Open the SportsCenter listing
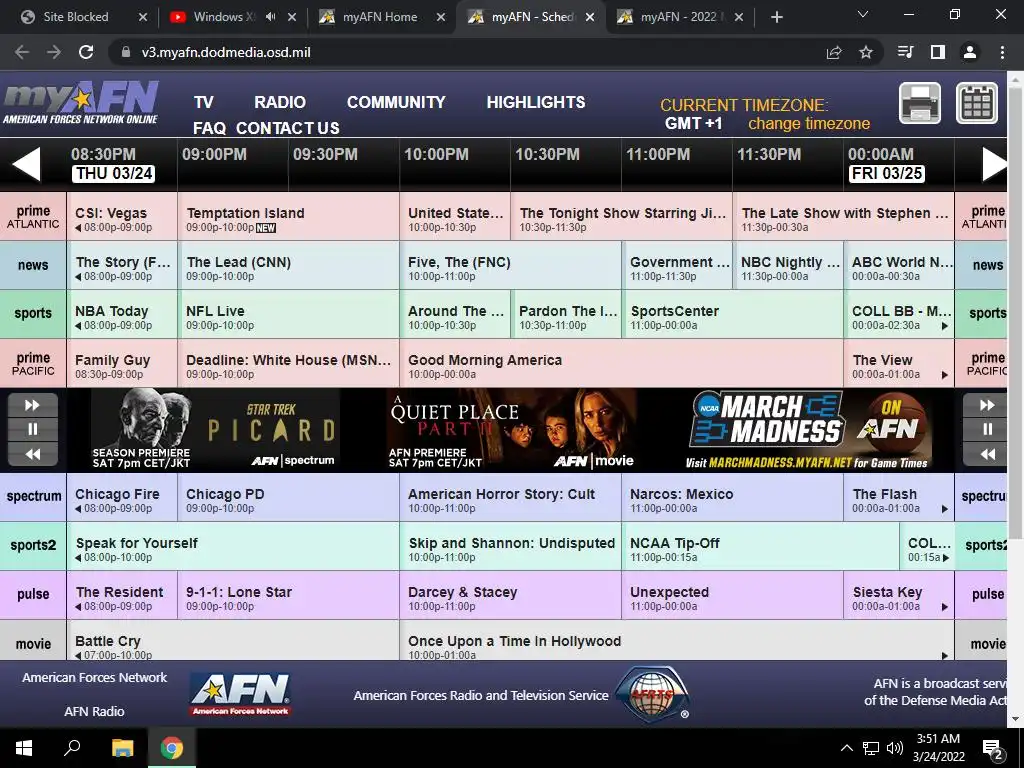 732,313
